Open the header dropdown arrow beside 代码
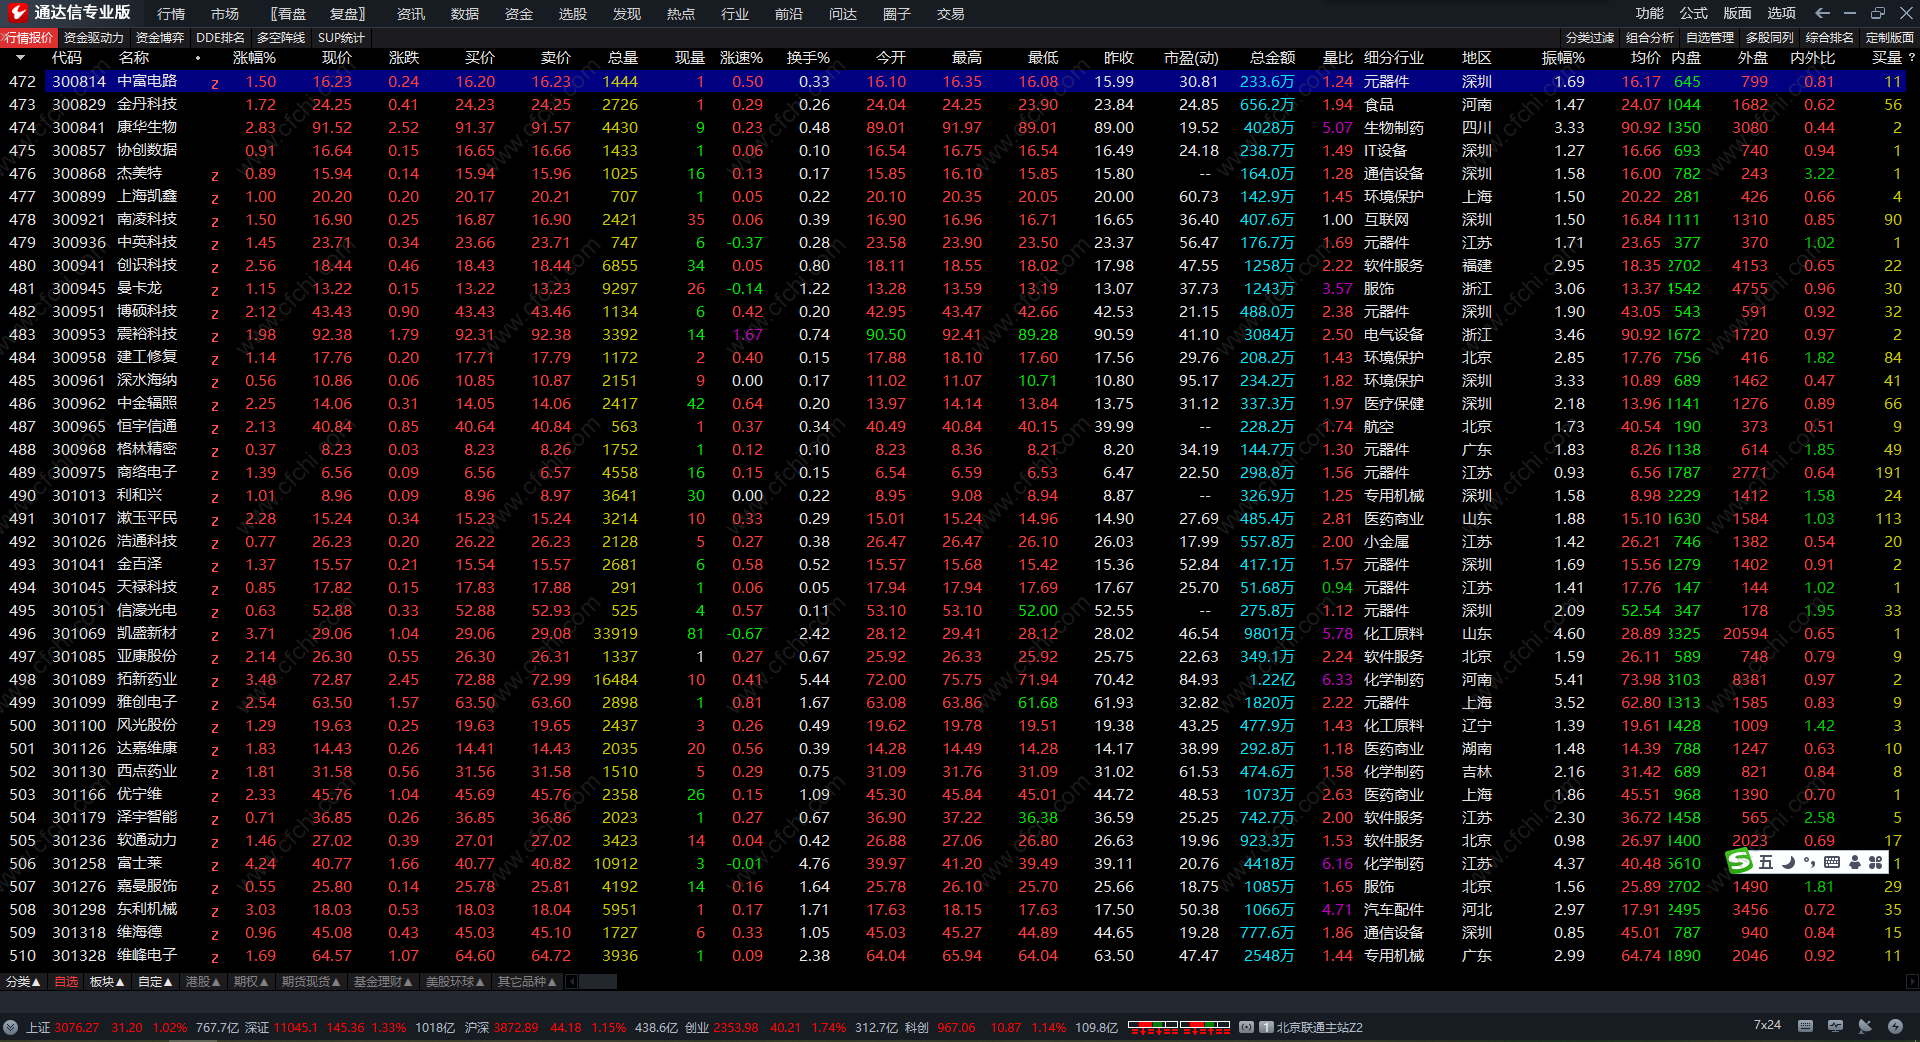 tap(20, 58)
